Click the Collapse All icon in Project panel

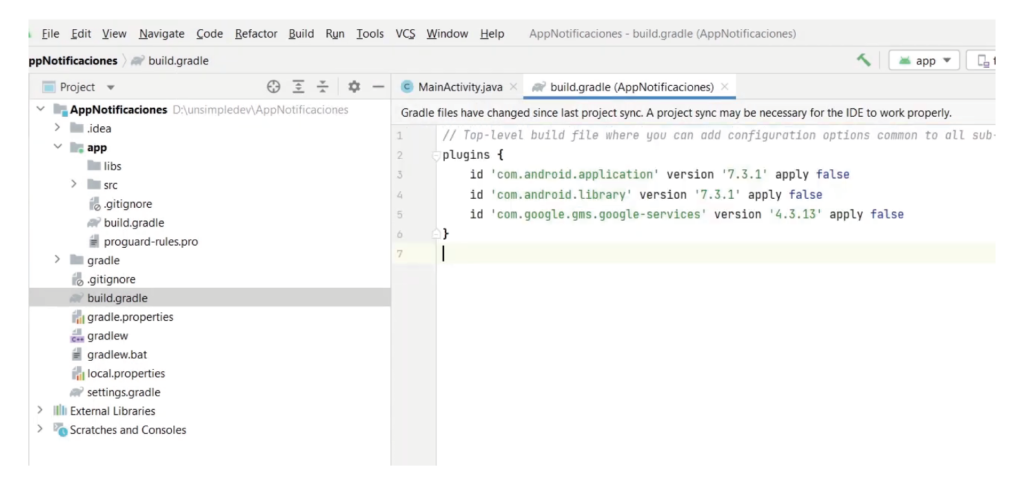pyautogui.click(x=322, y=87)
